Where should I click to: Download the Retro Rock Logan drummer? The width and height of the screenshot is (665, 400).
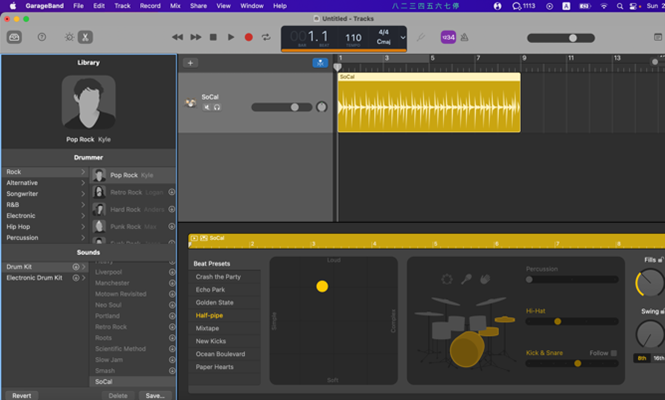pyautogui.click(x=171, y=192)
